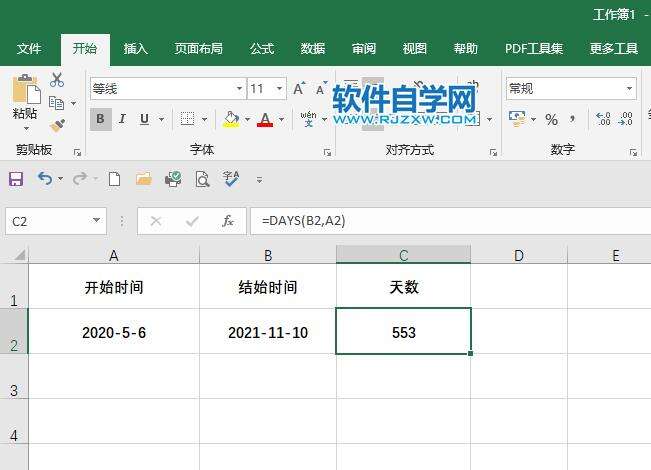Switch to 页面布局 Page Layout tab
651x470 pixels.
click(198, 49)
